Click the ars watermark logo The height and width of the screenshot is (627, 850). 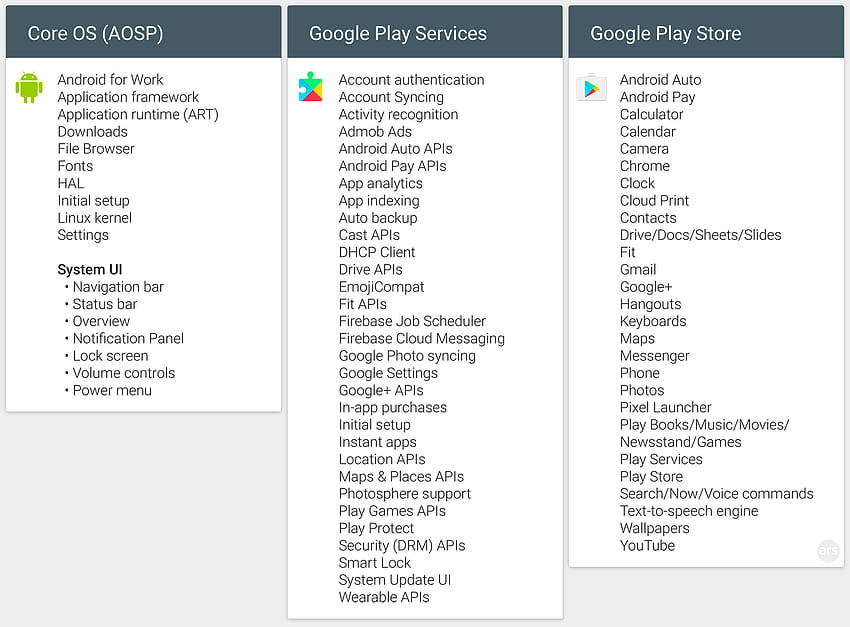point(828,551)
